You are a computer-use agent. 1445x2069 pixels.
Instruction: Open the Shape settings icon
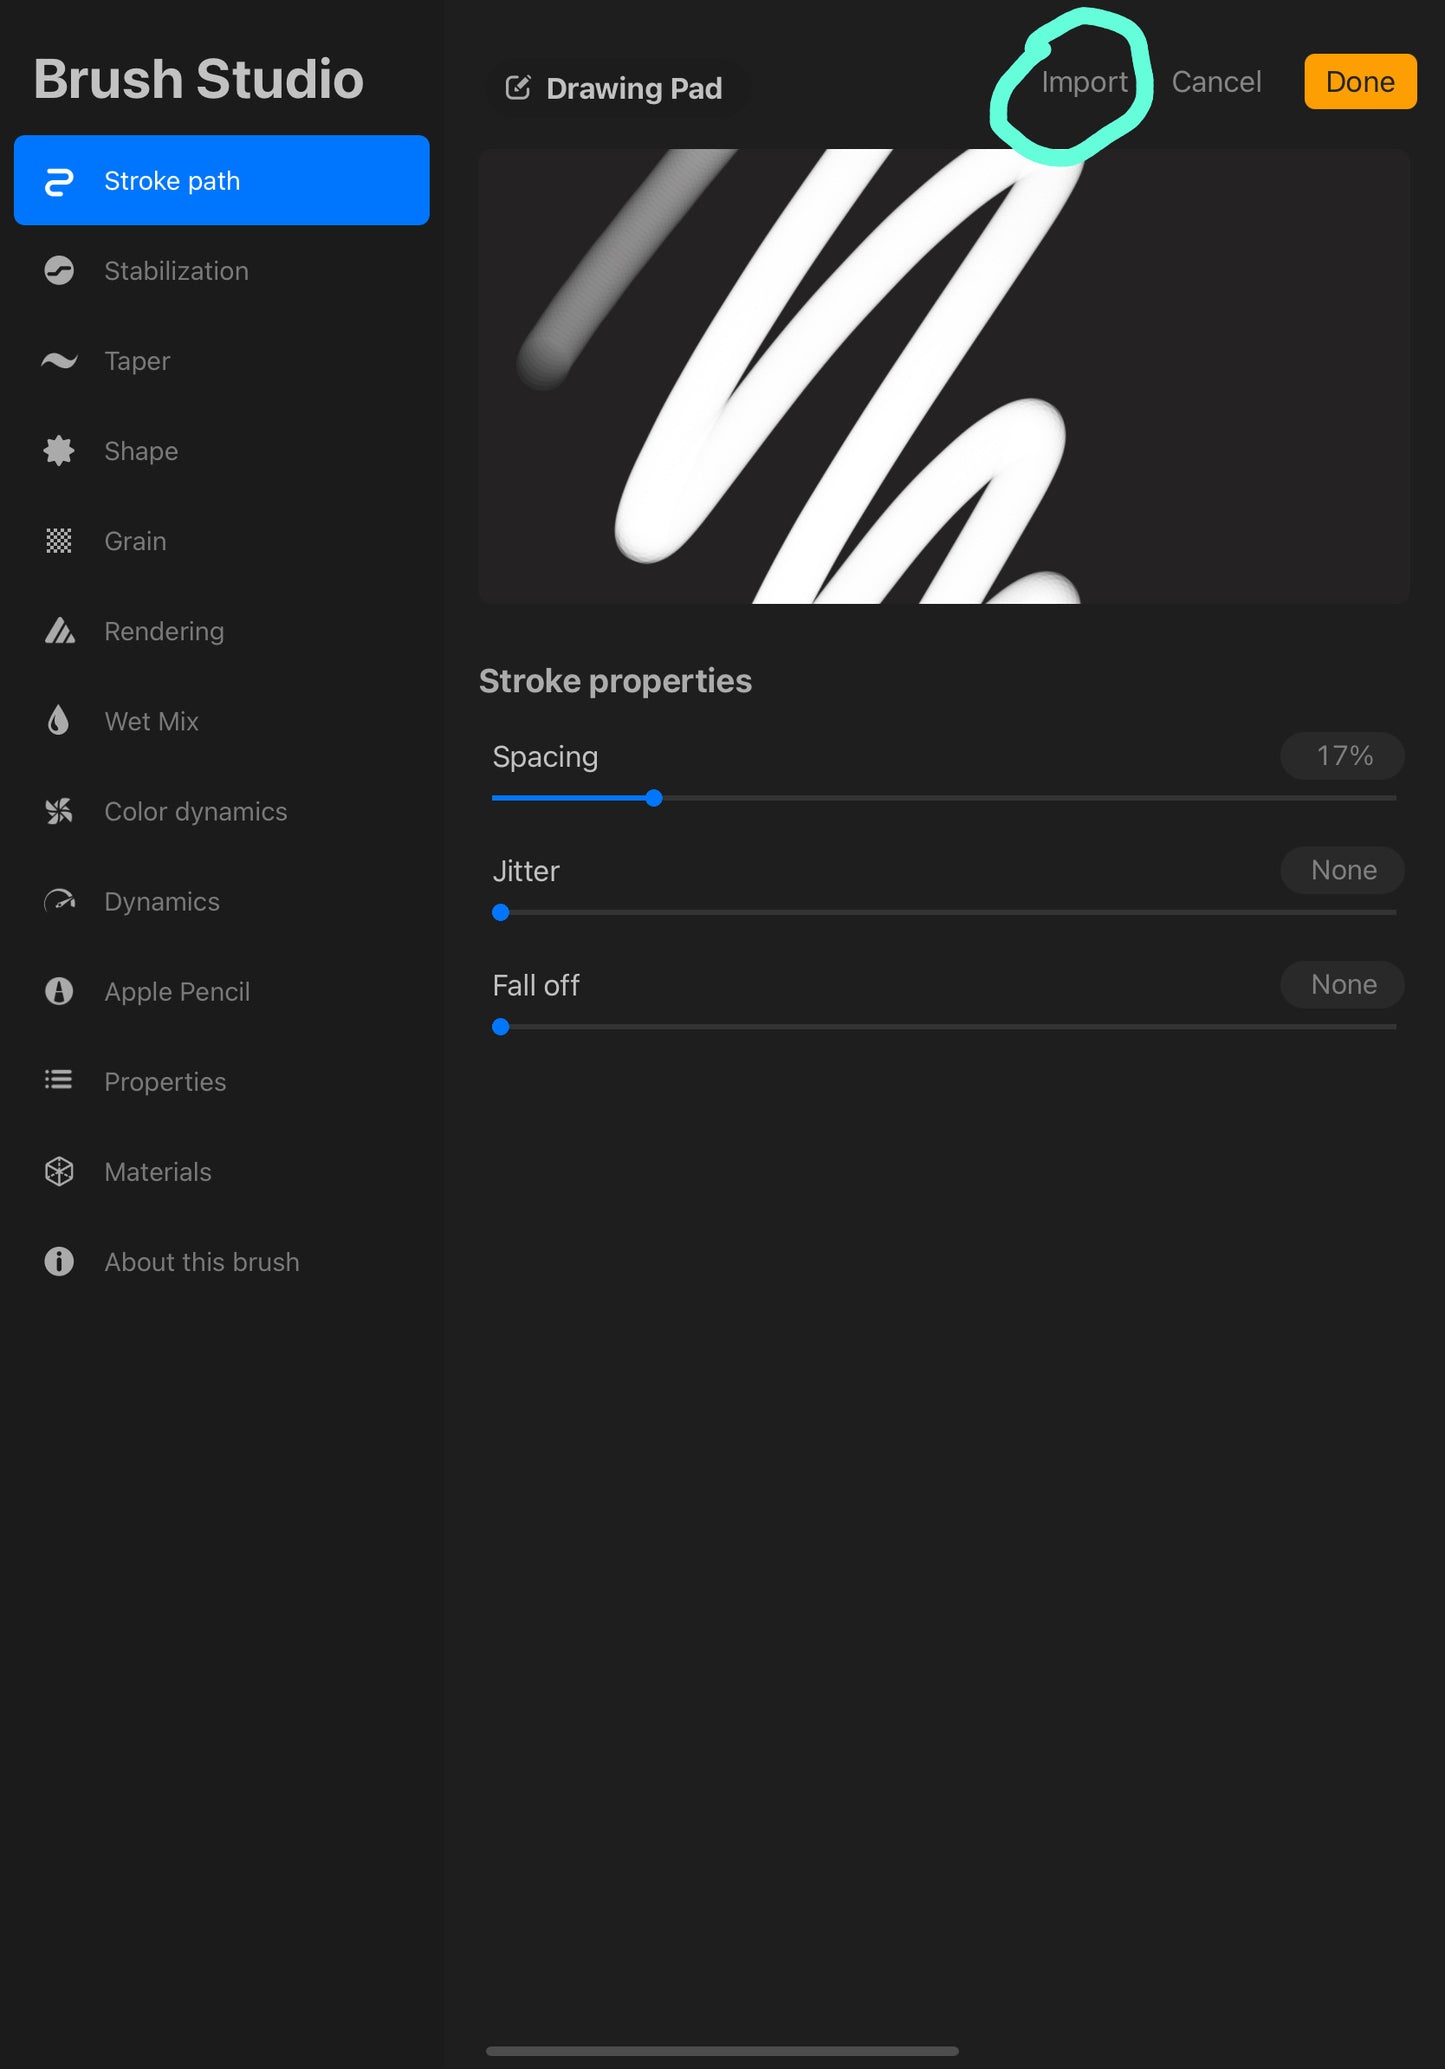(x=59, y=451)
